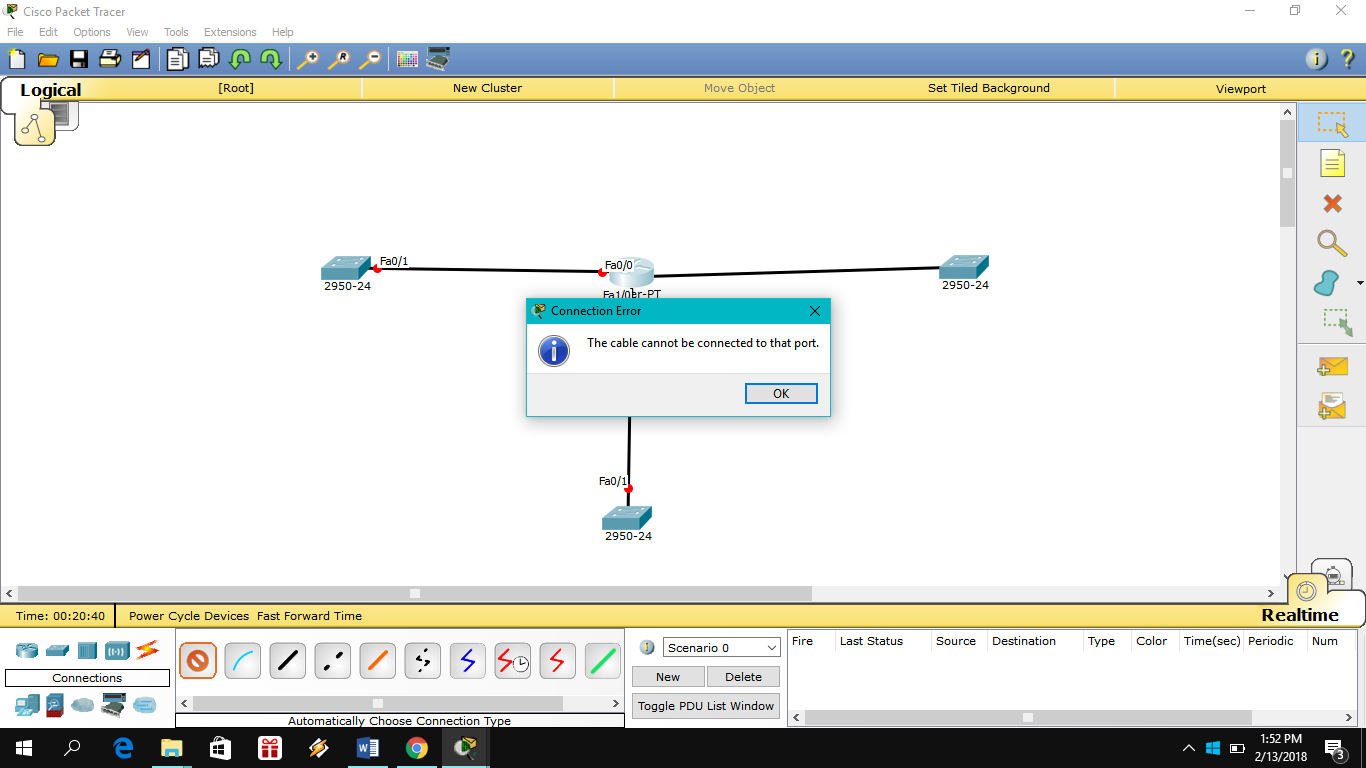
Task: Select the WAN Emulation cloud category
Action: pyautogui.click(x=83, y=706)
